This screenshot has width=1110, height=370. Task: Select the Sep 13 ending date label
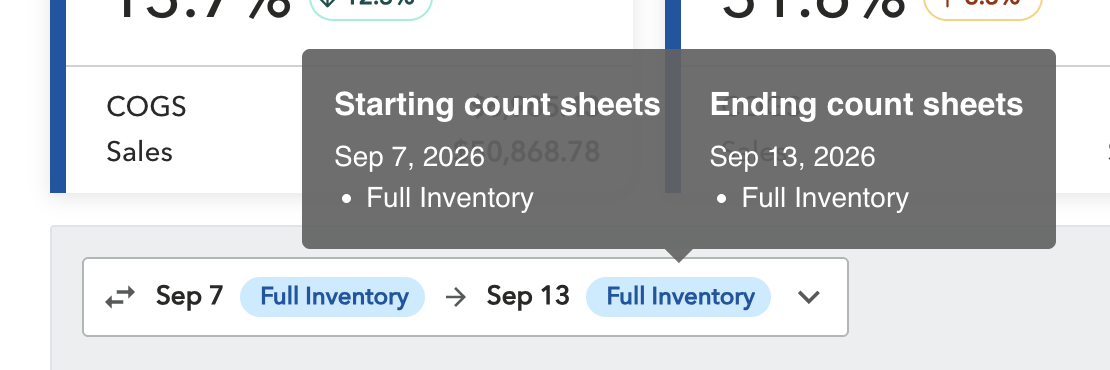coord(528,296)
